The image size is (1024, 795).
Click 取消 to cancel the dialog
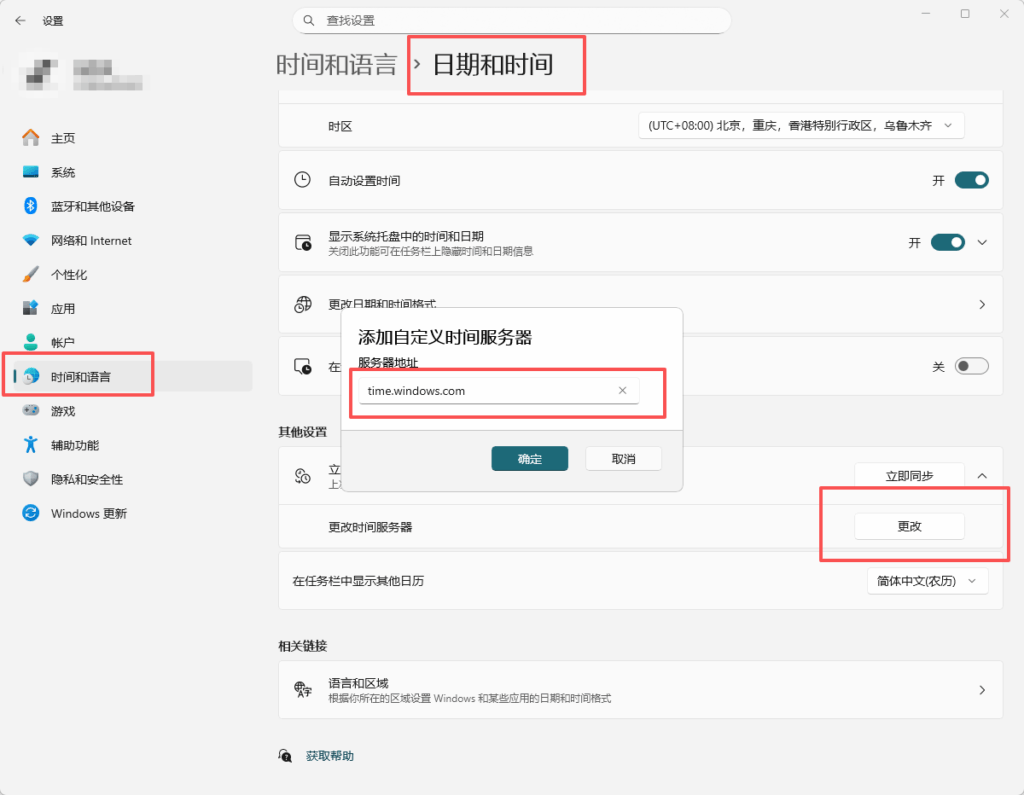623,459
